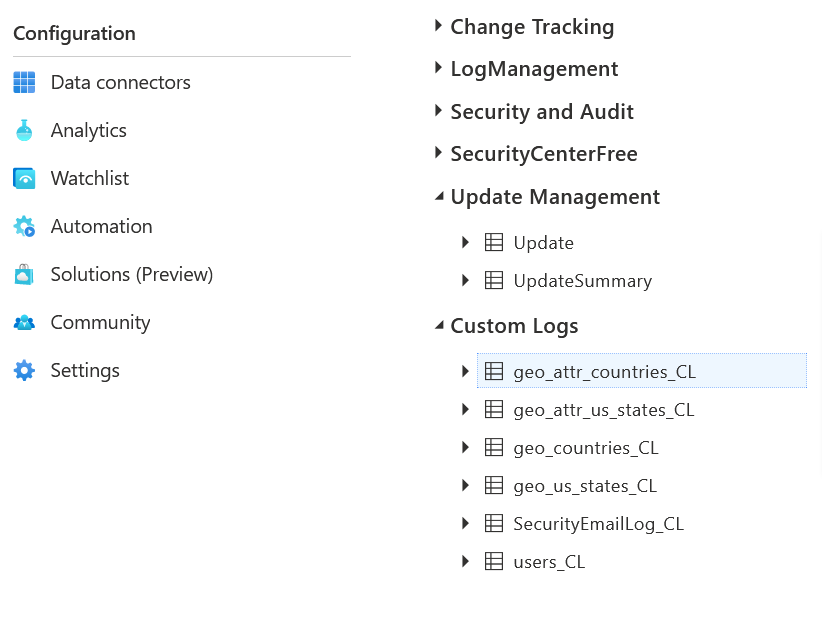The image size is (822, 629).
Task: Select the geo_countries_CL table entry
Action: (586, 448)
